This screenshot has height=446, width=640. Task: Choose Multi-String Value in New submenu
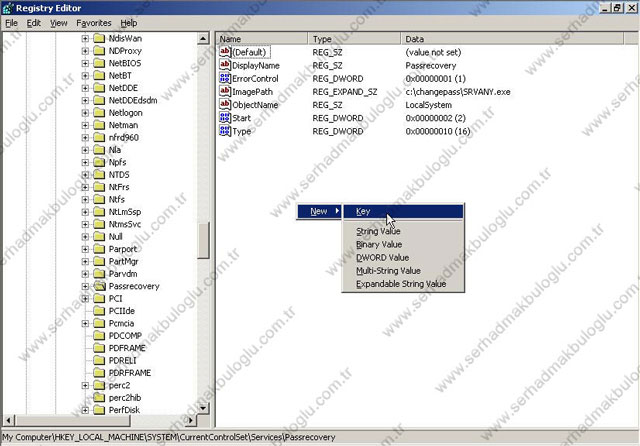[403, 271]
